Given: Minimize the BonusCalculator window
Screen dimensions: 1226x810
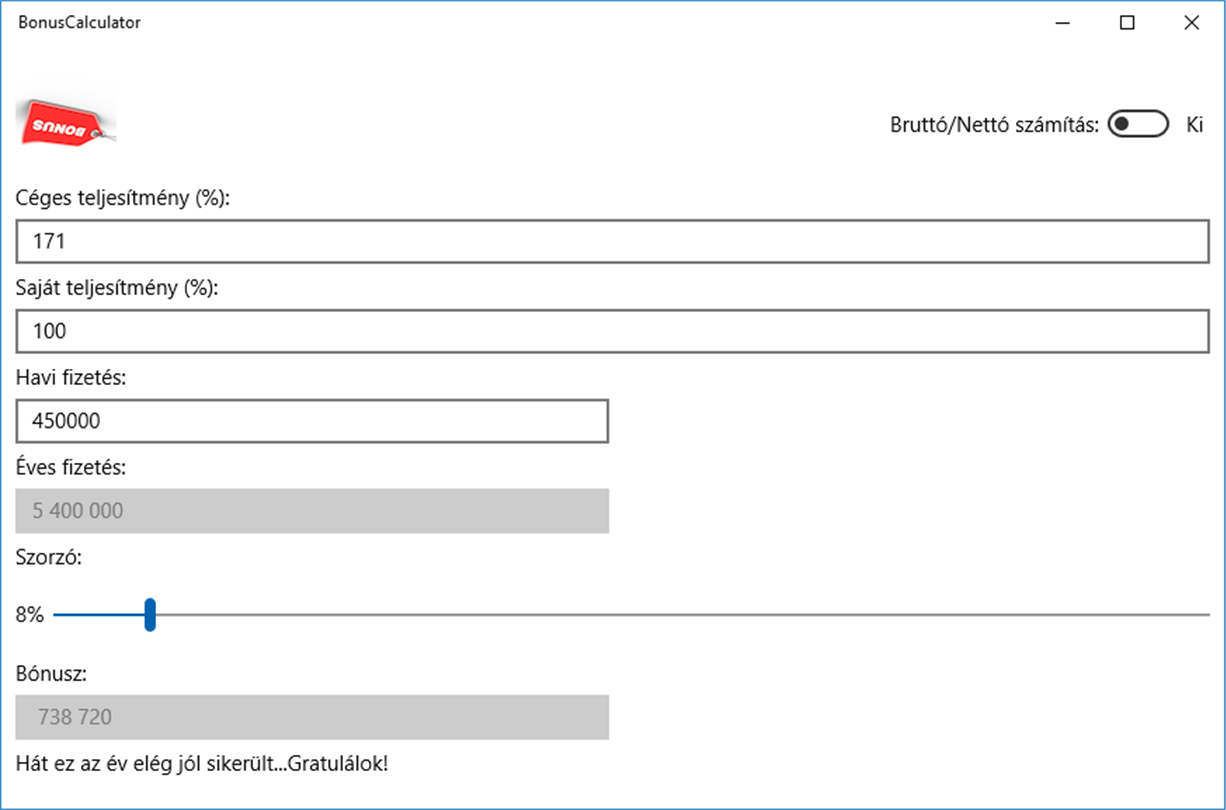Looking at the screenshot, I should point(1063,23).
